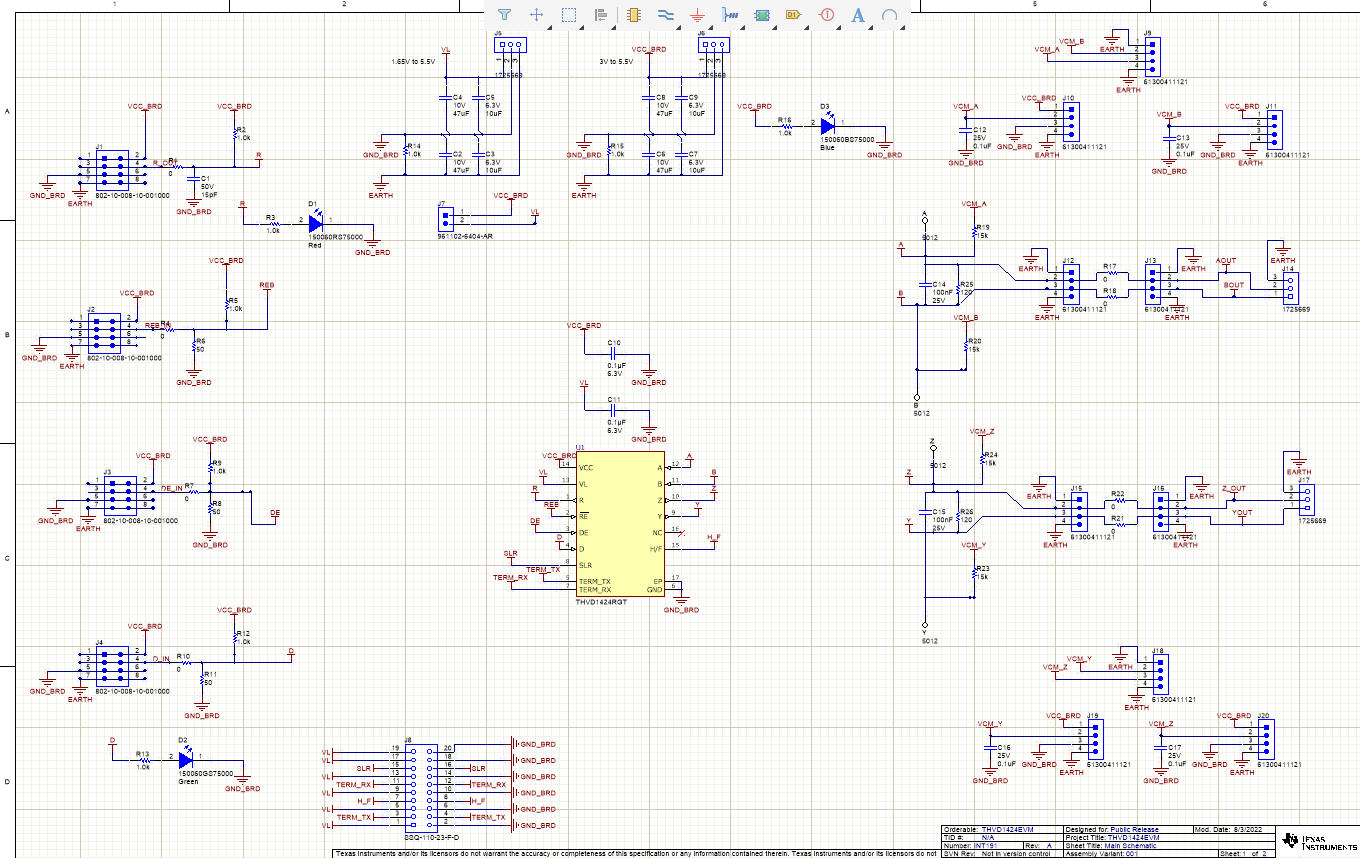Select the Place Part chip icon

[632, 15]
